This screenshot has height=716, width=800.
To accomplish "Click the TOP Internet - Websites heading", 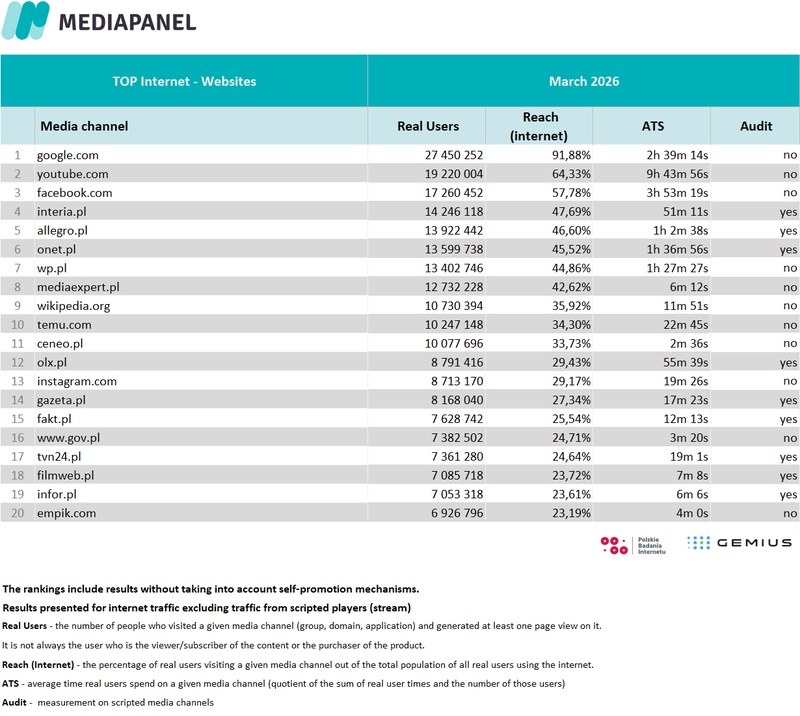I will (x=184, y=81).
